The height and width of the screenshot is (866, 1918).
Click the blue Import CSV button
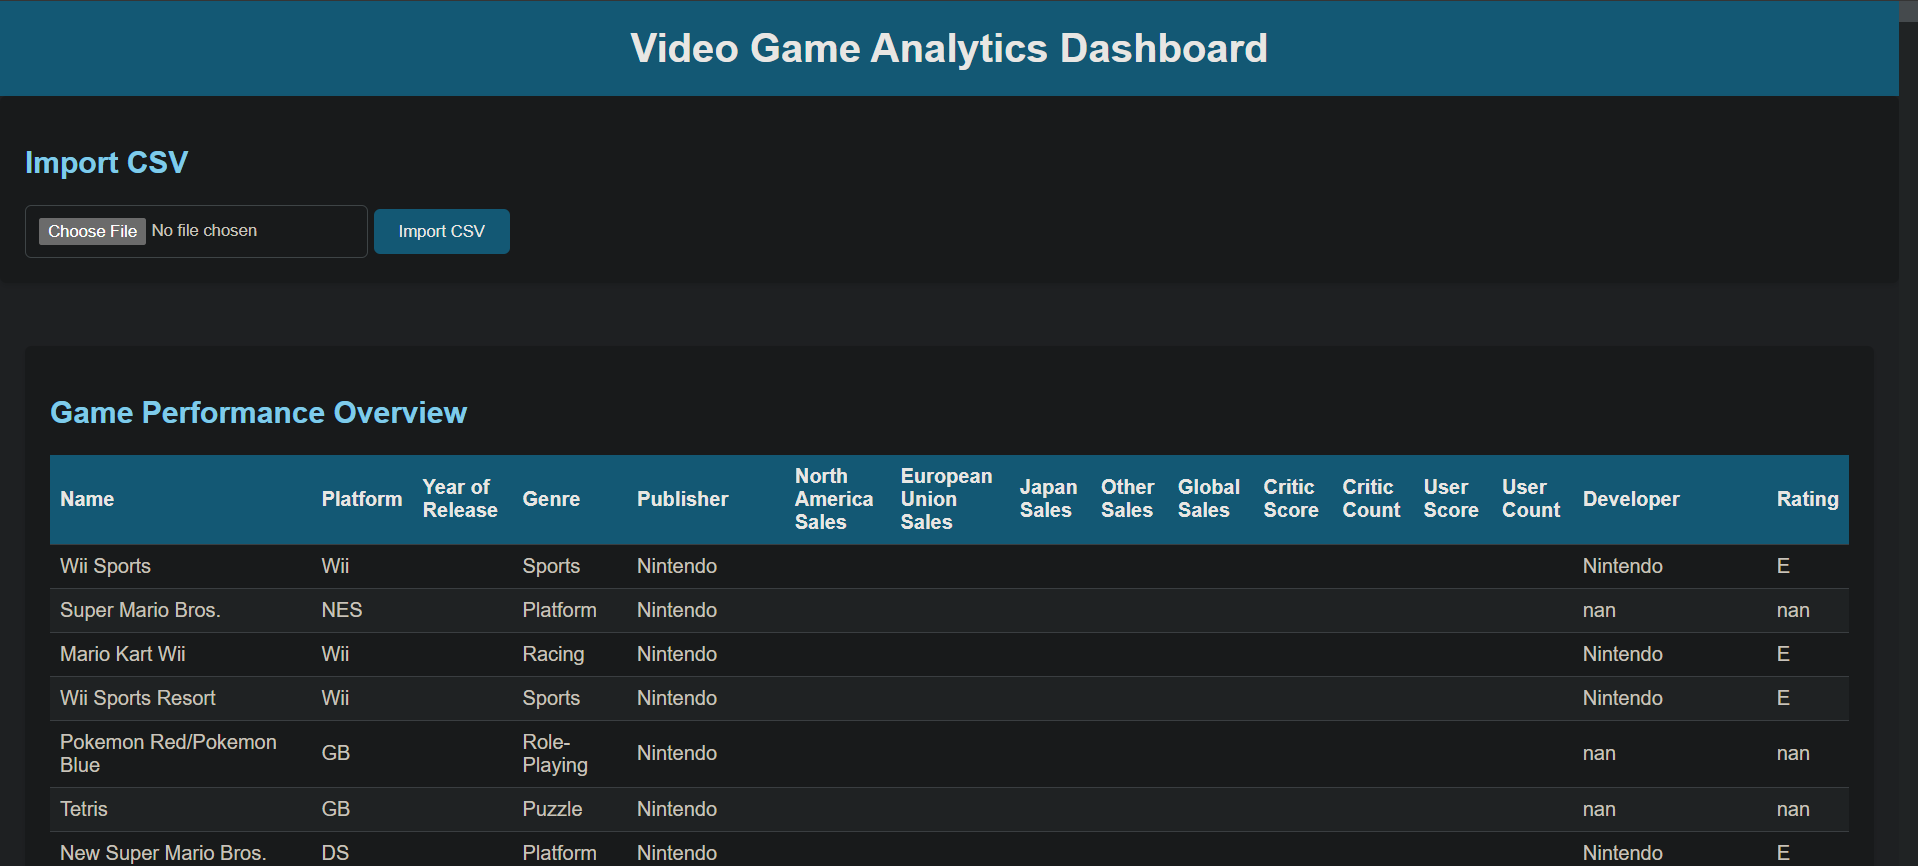point(442,231)
